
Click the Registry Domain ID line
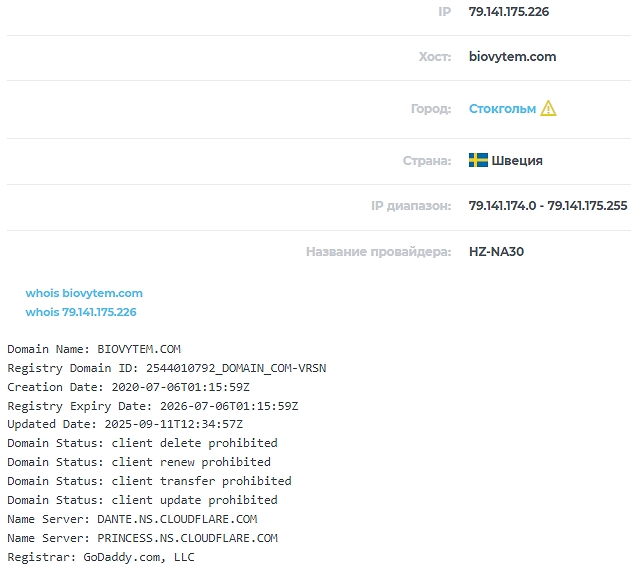[167, 368]
